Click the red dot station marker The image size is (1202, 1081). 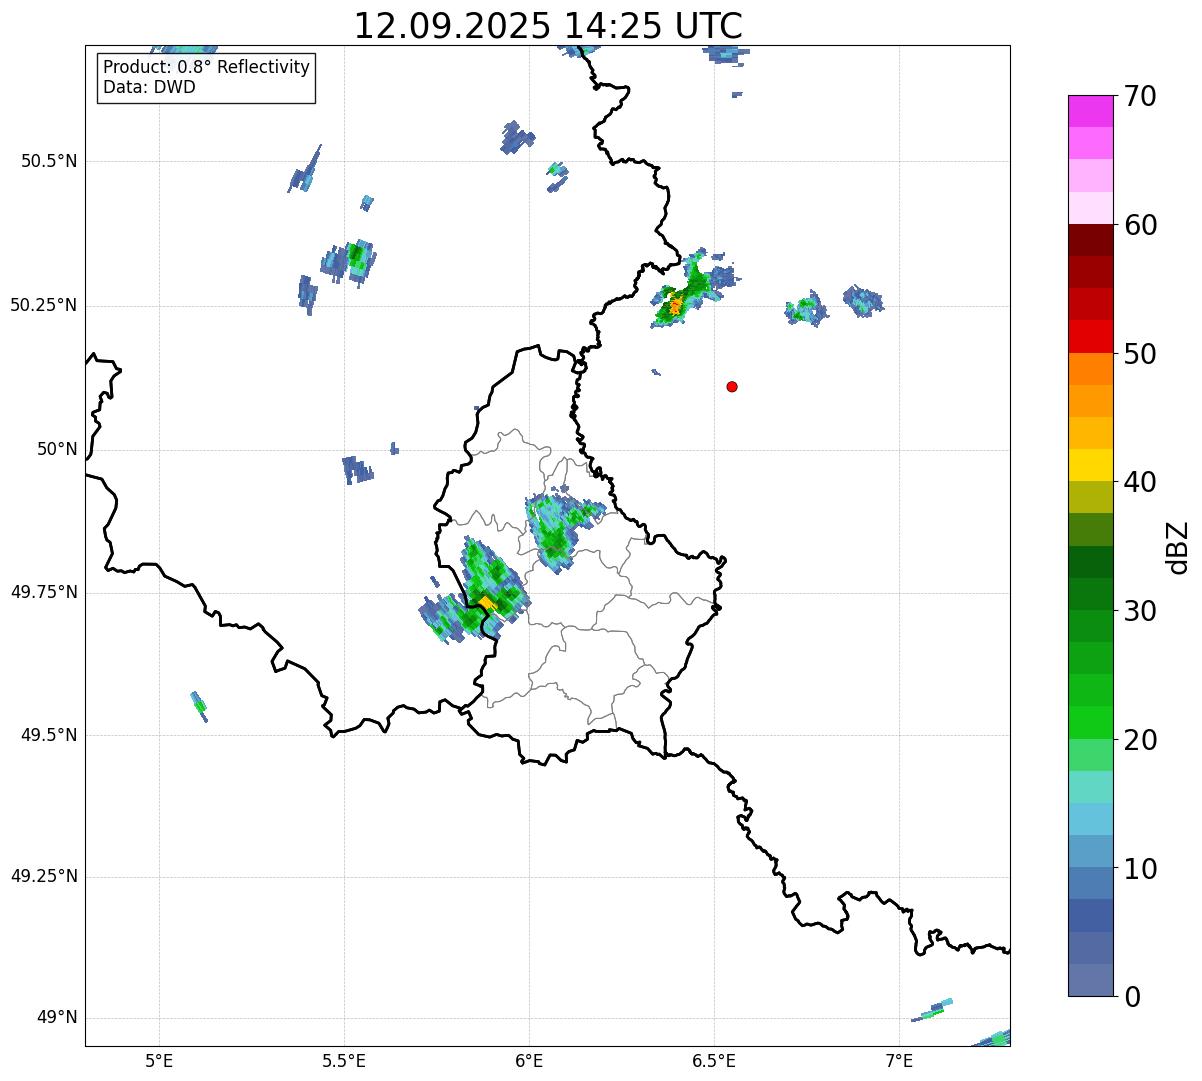point(732,386)
